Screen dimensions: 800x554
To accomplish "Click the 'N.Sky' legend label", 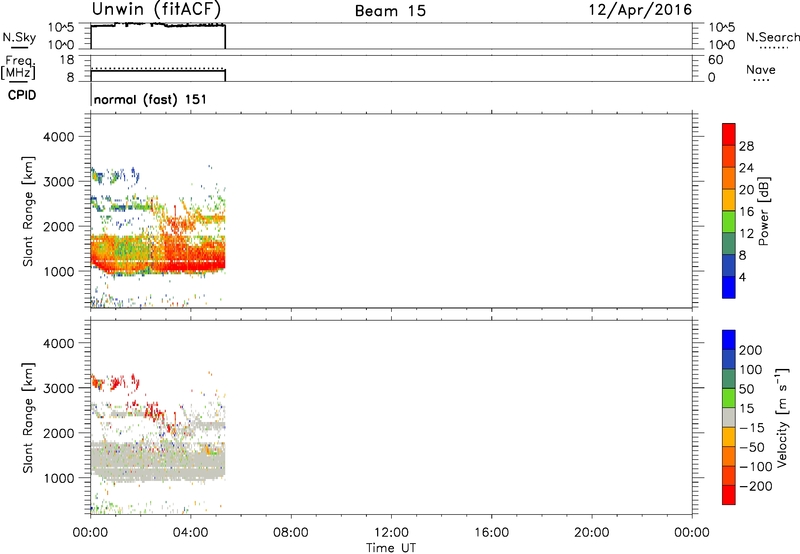I will [19, 37].
